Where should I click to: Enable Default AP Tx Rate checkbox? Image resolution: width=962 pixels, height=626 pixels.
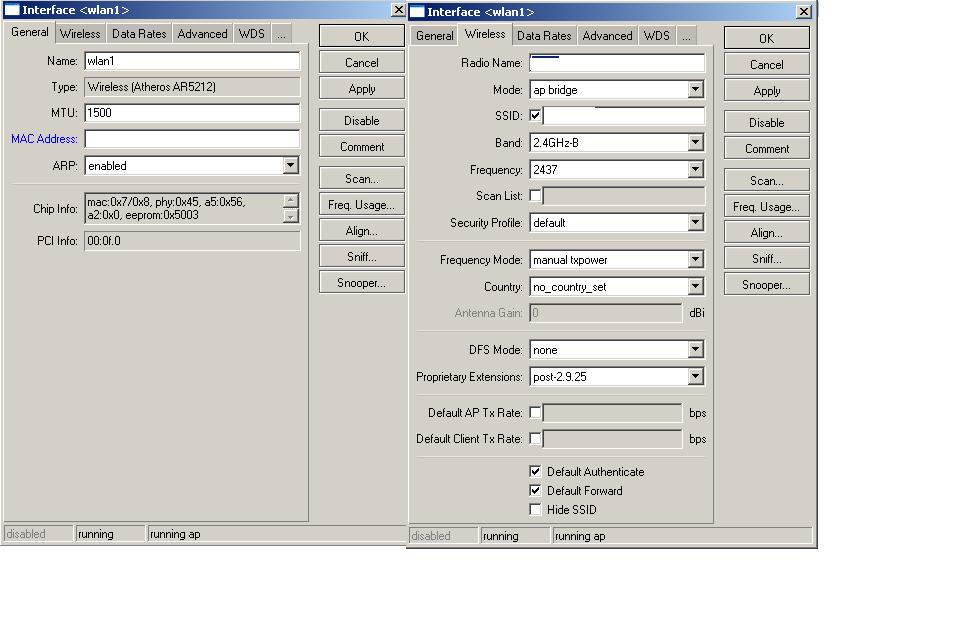[x=535, y=413]
